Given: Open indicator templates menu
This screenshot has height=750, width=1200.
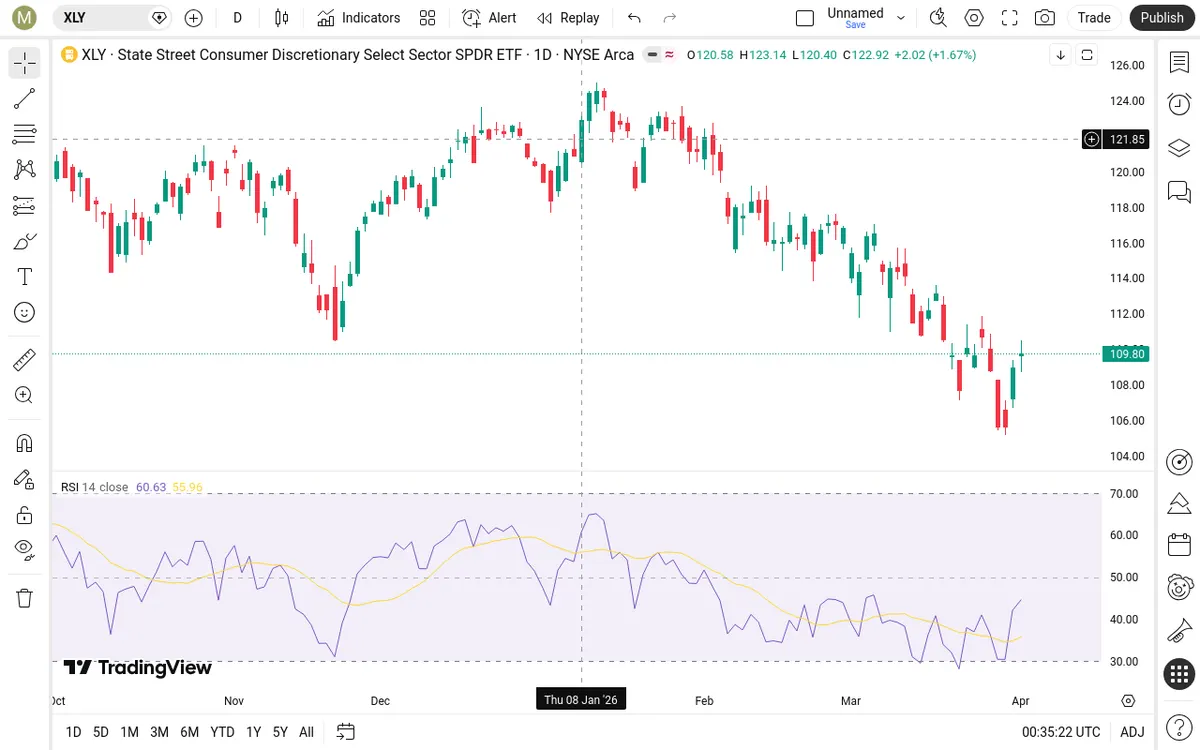Looking at the screenshot, I should pyautogui.click(x=428, y=18).
